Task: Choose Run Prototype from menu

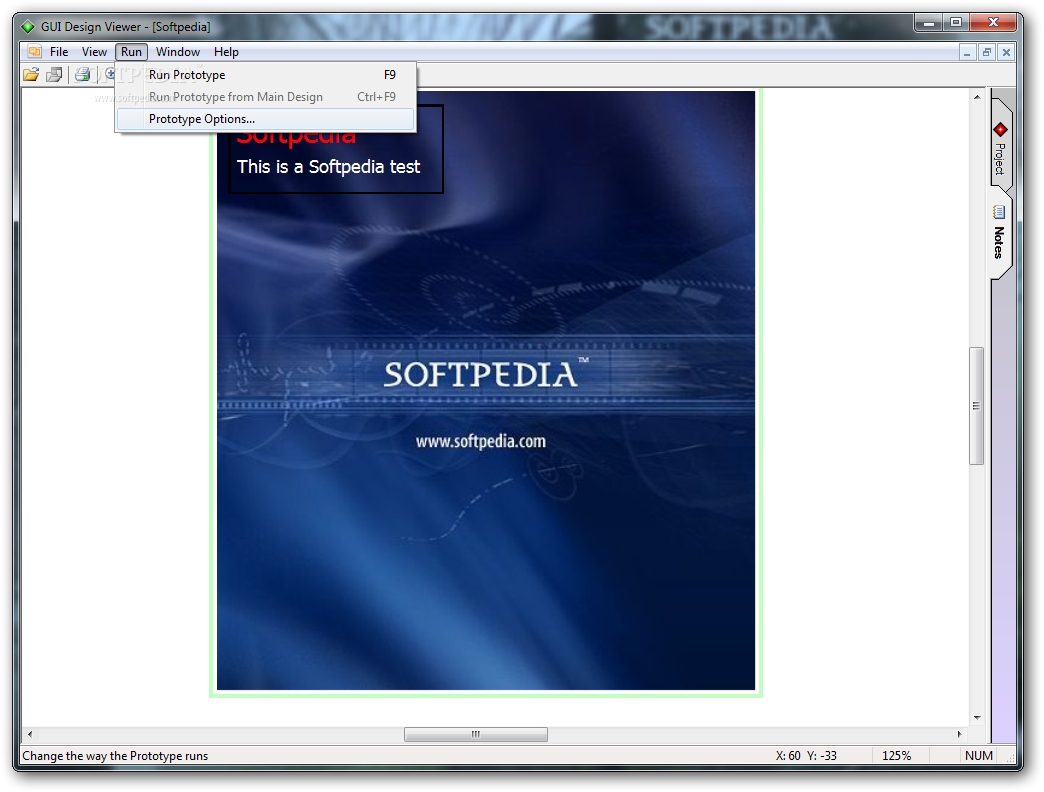Action: (x=266, y=75)
